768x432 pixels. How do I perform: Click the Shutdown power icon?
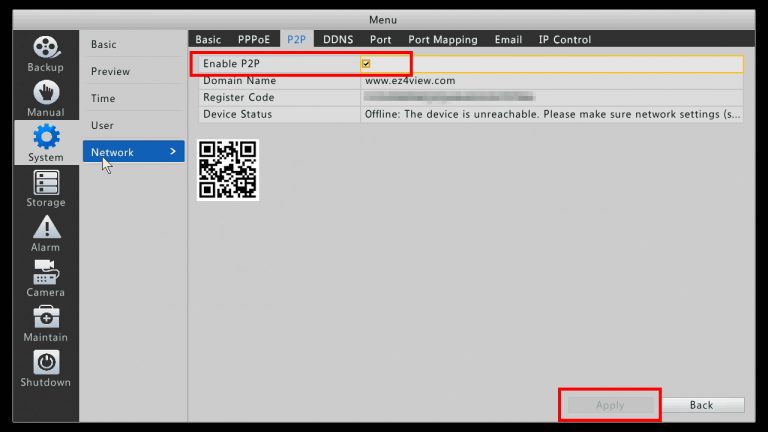click(46, 362)
